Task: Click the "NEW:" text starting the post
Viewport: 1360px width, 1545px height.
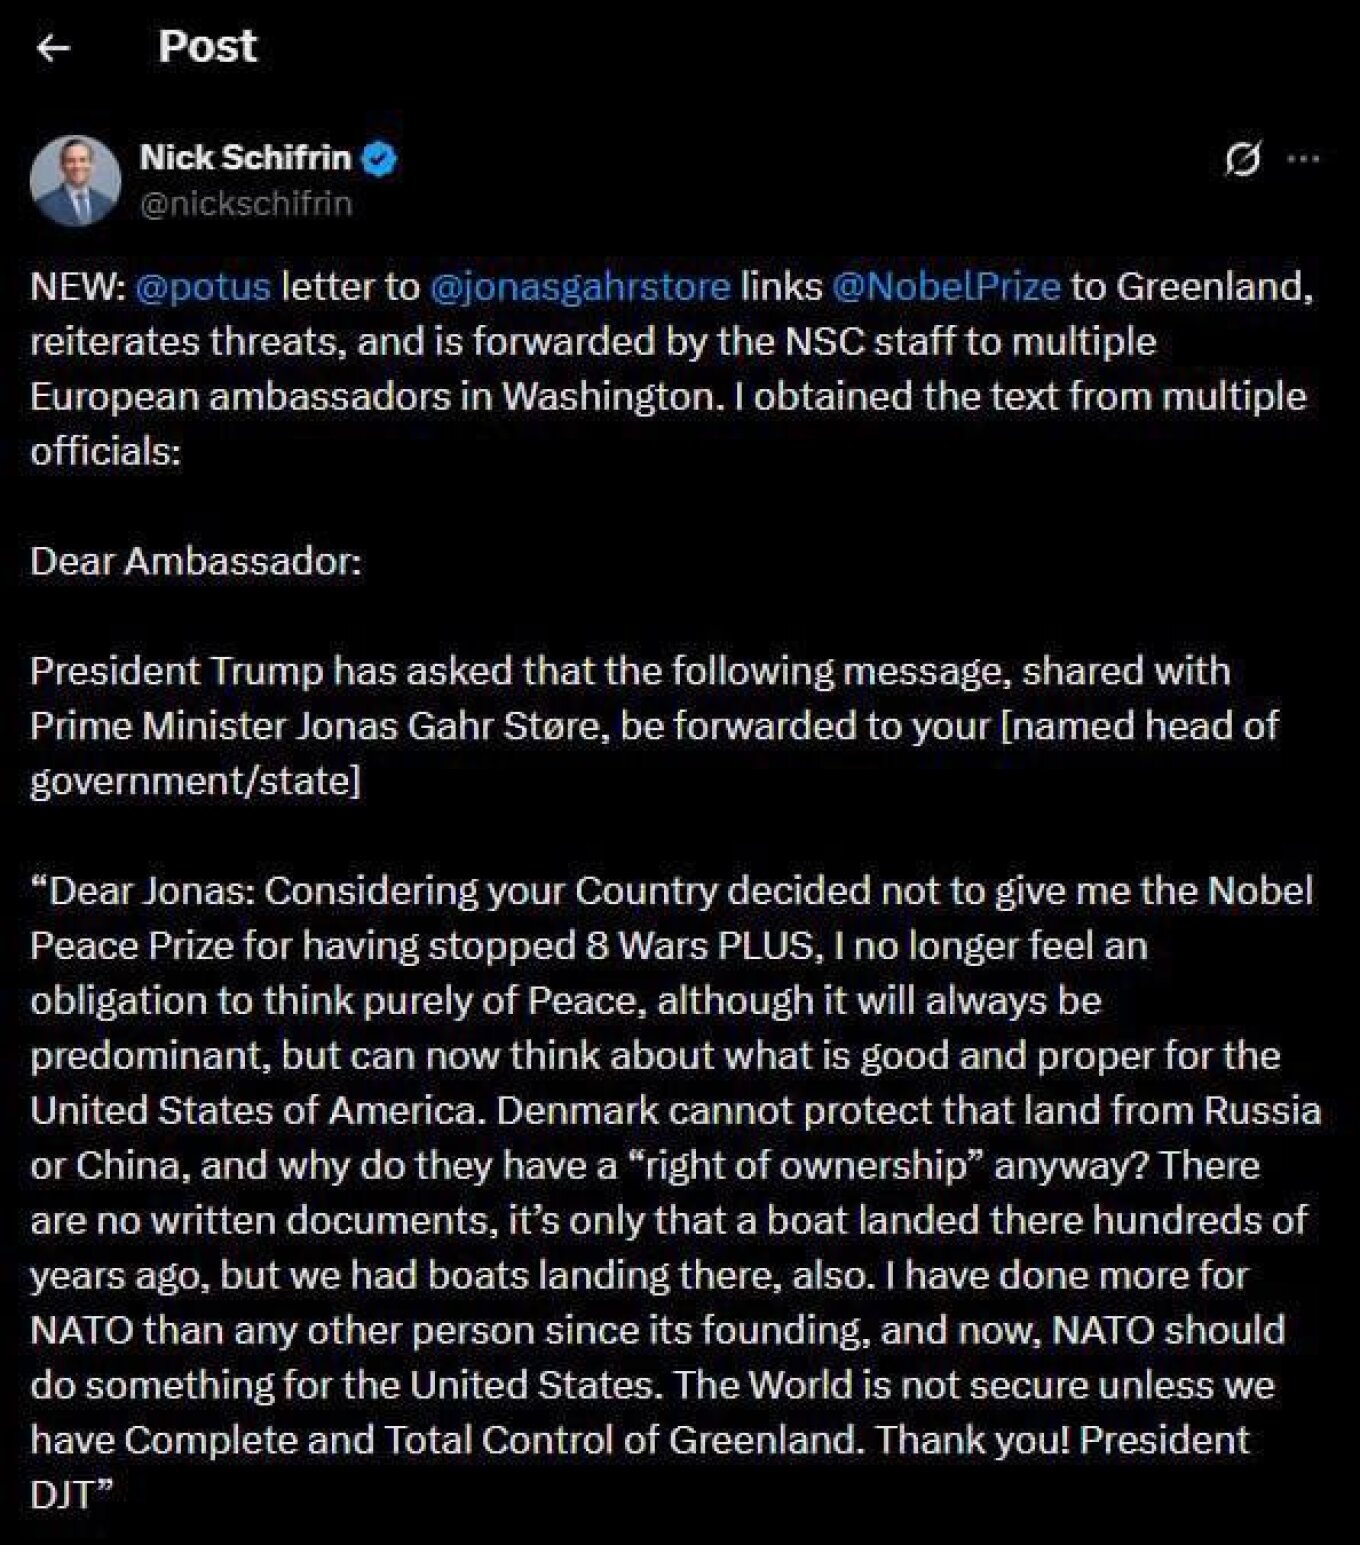Action: [78, 287]
